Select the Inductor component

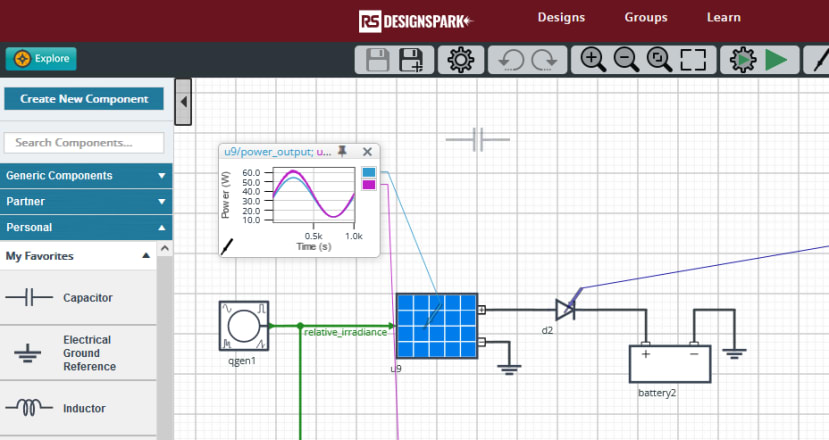[78, 408]
